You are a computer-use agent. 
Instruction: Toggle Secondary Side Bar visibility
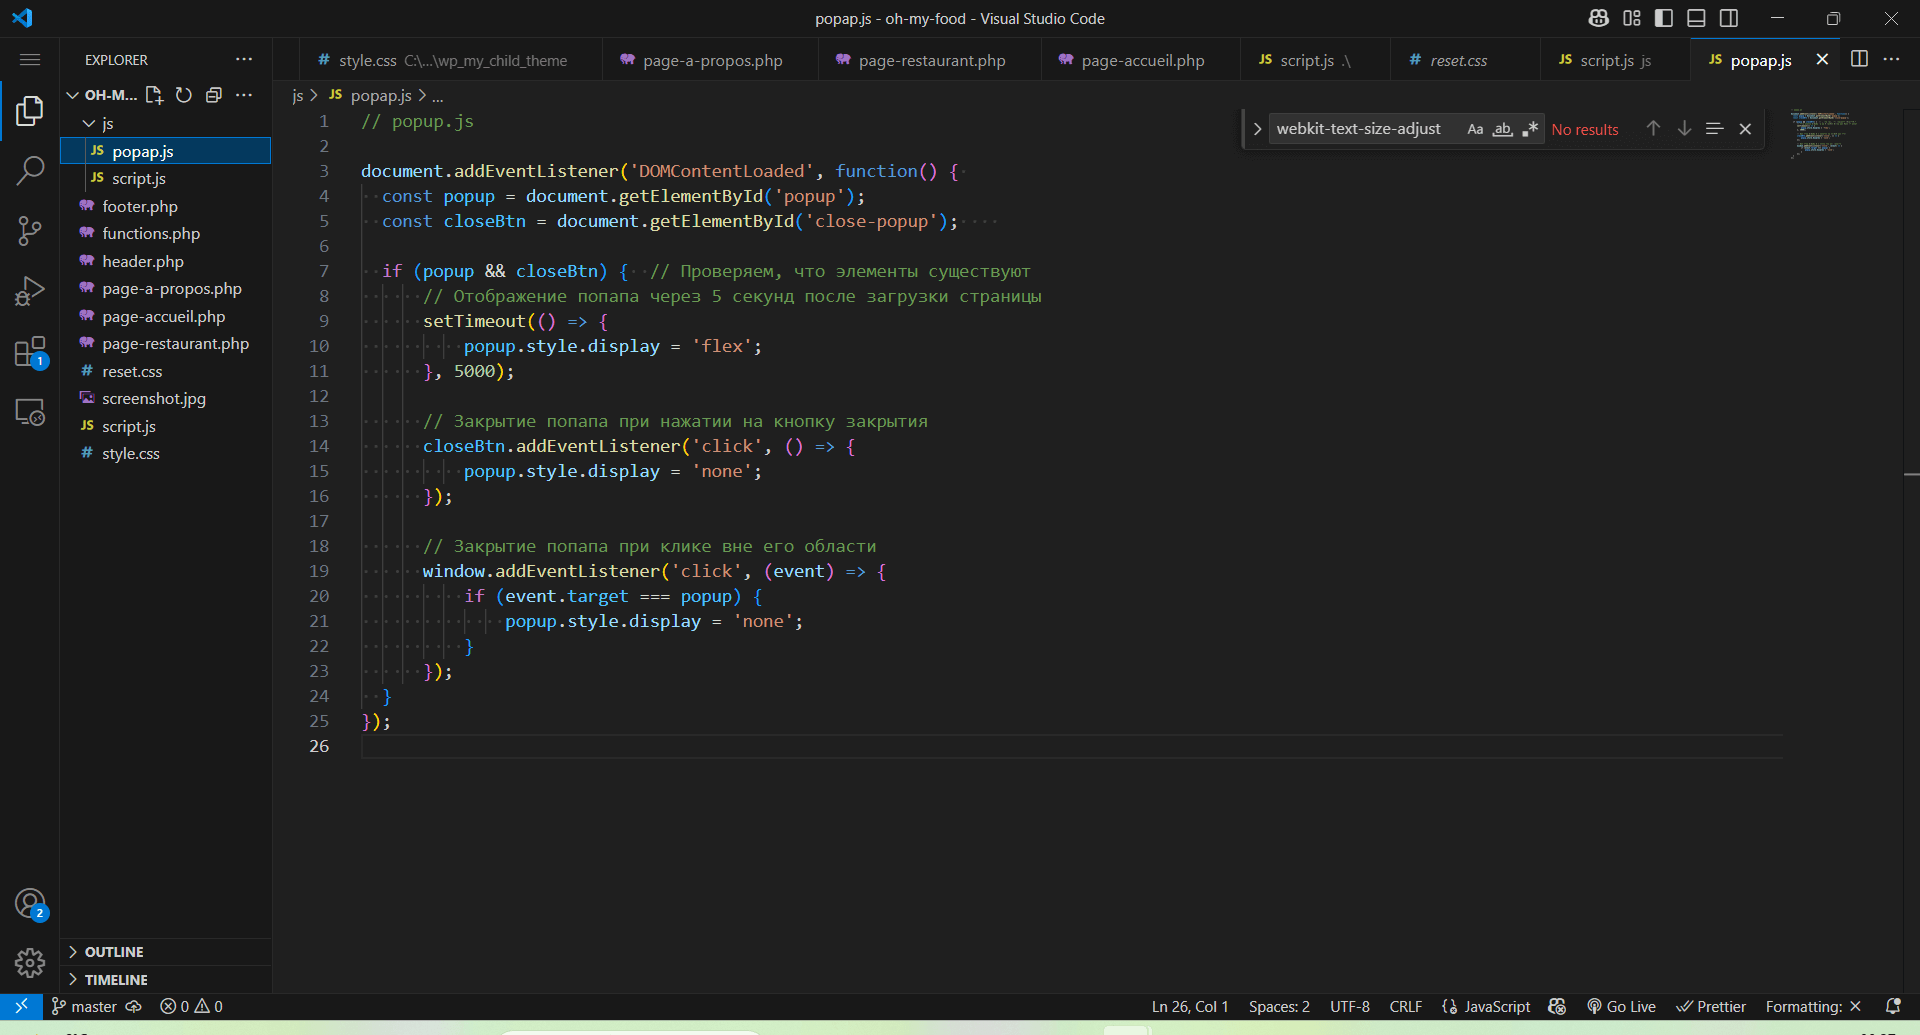1729,18
